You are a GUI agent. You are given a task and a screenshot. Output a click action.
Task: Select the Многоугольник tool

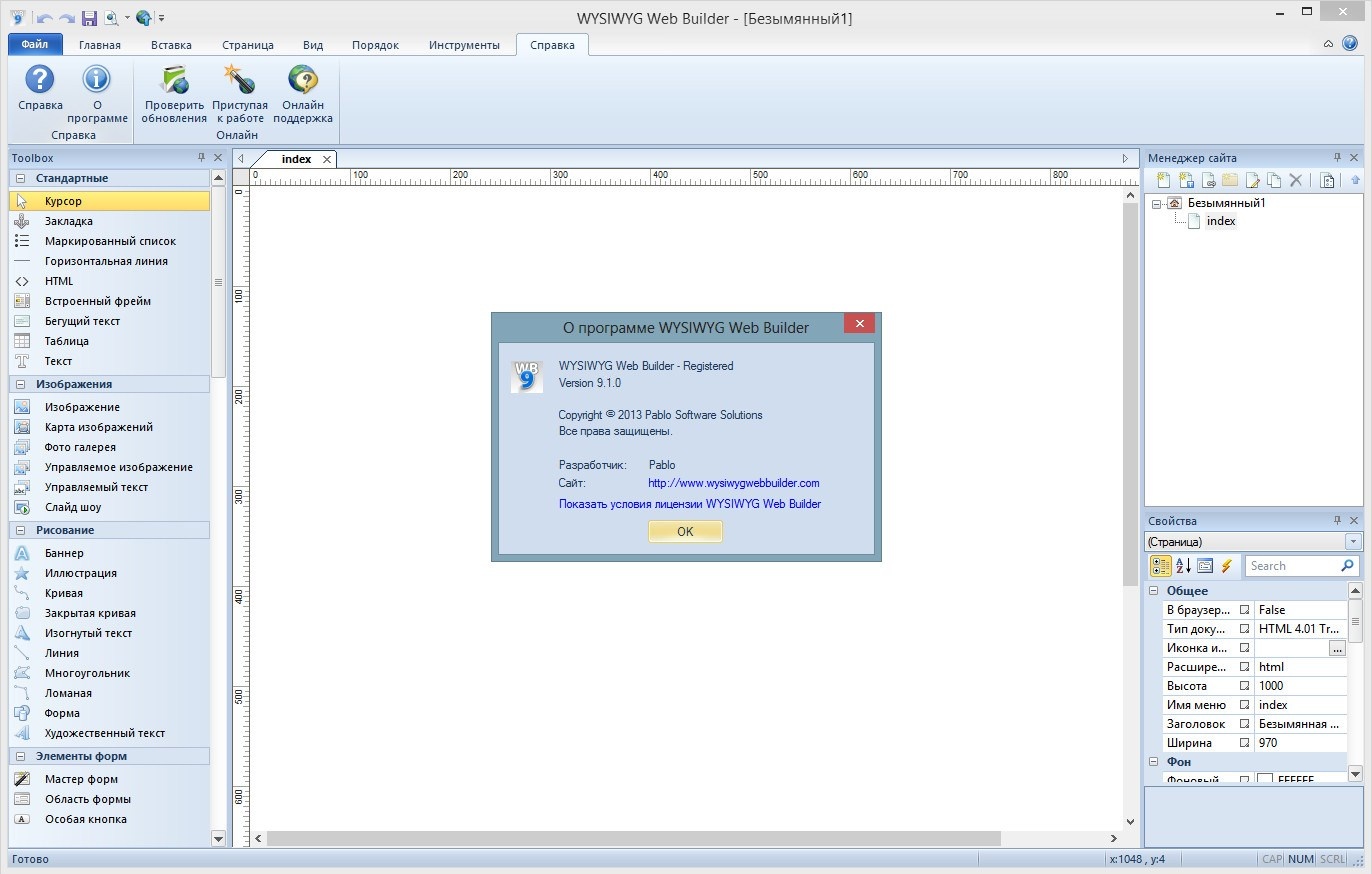coord(110,673)
